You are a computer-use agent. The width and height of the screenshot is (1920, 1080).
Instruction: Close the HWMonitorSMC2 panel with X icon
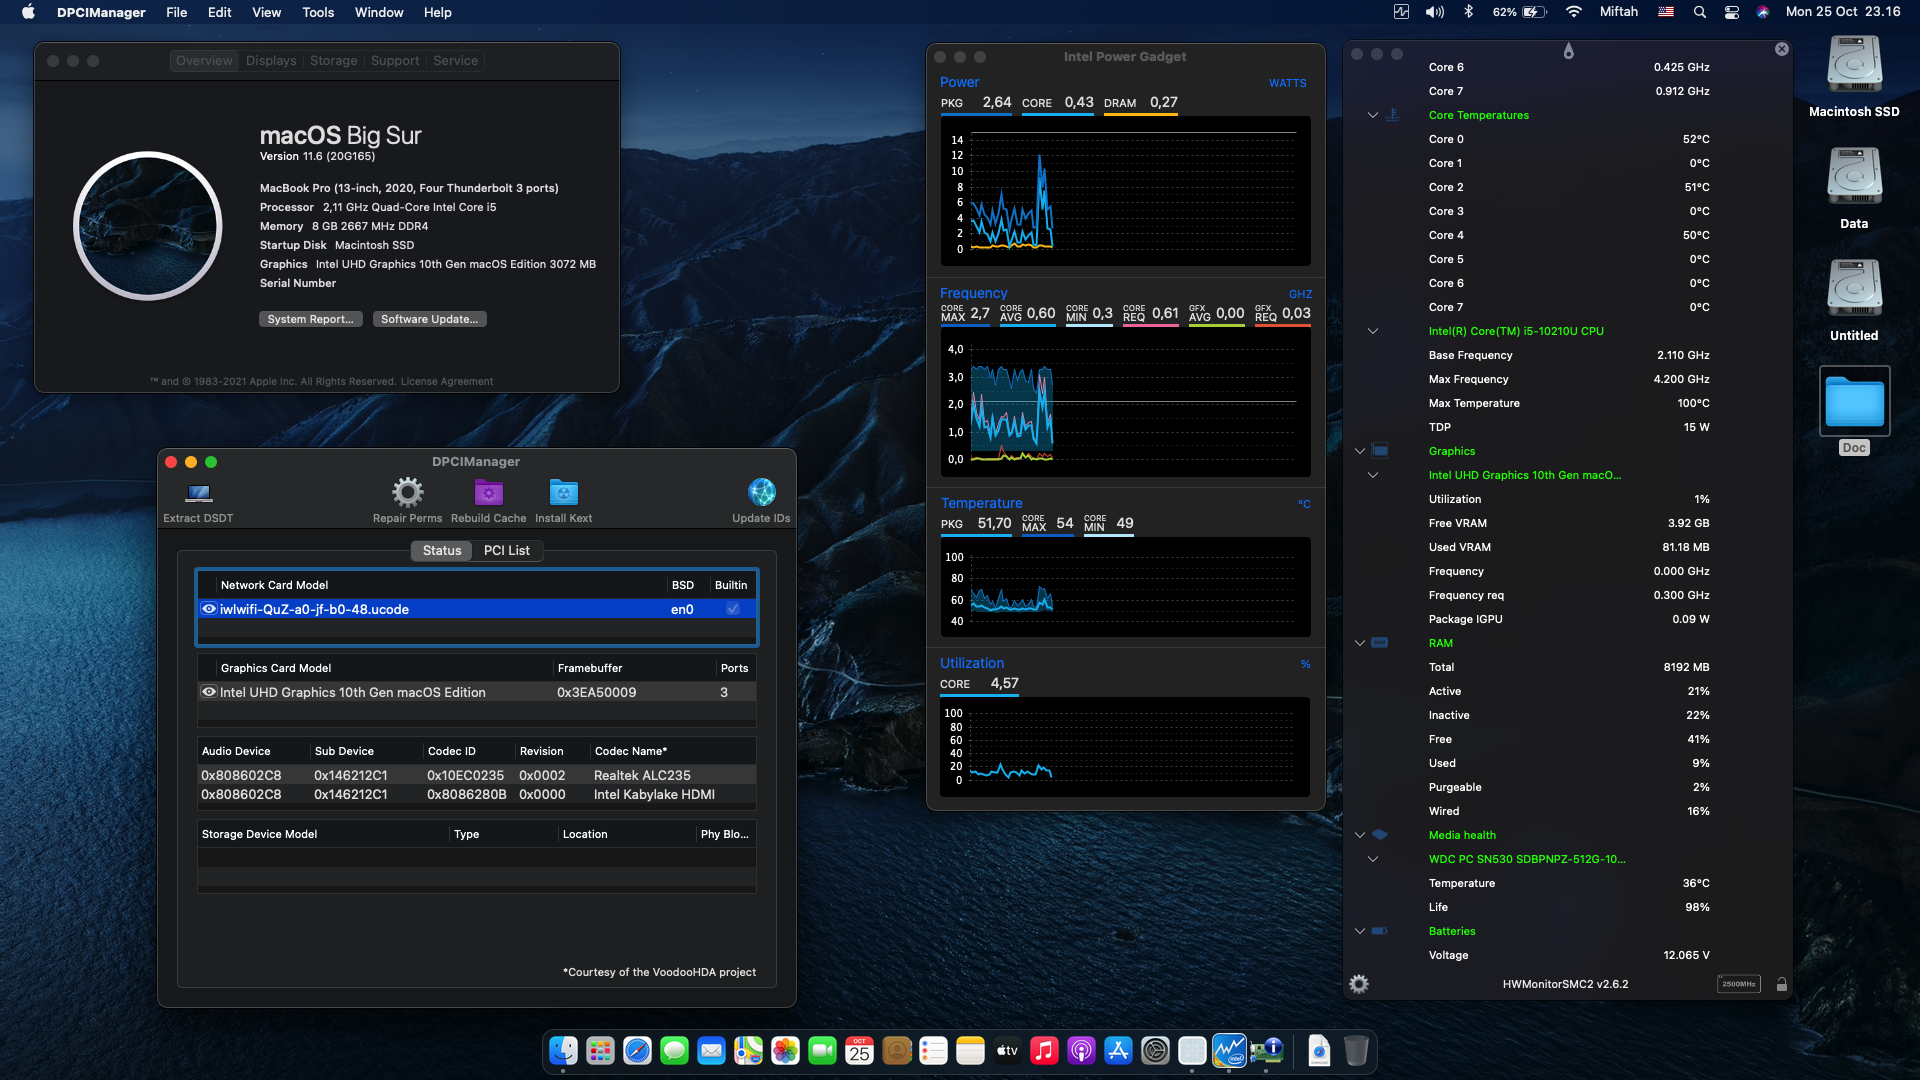(x=1781, y=49)
